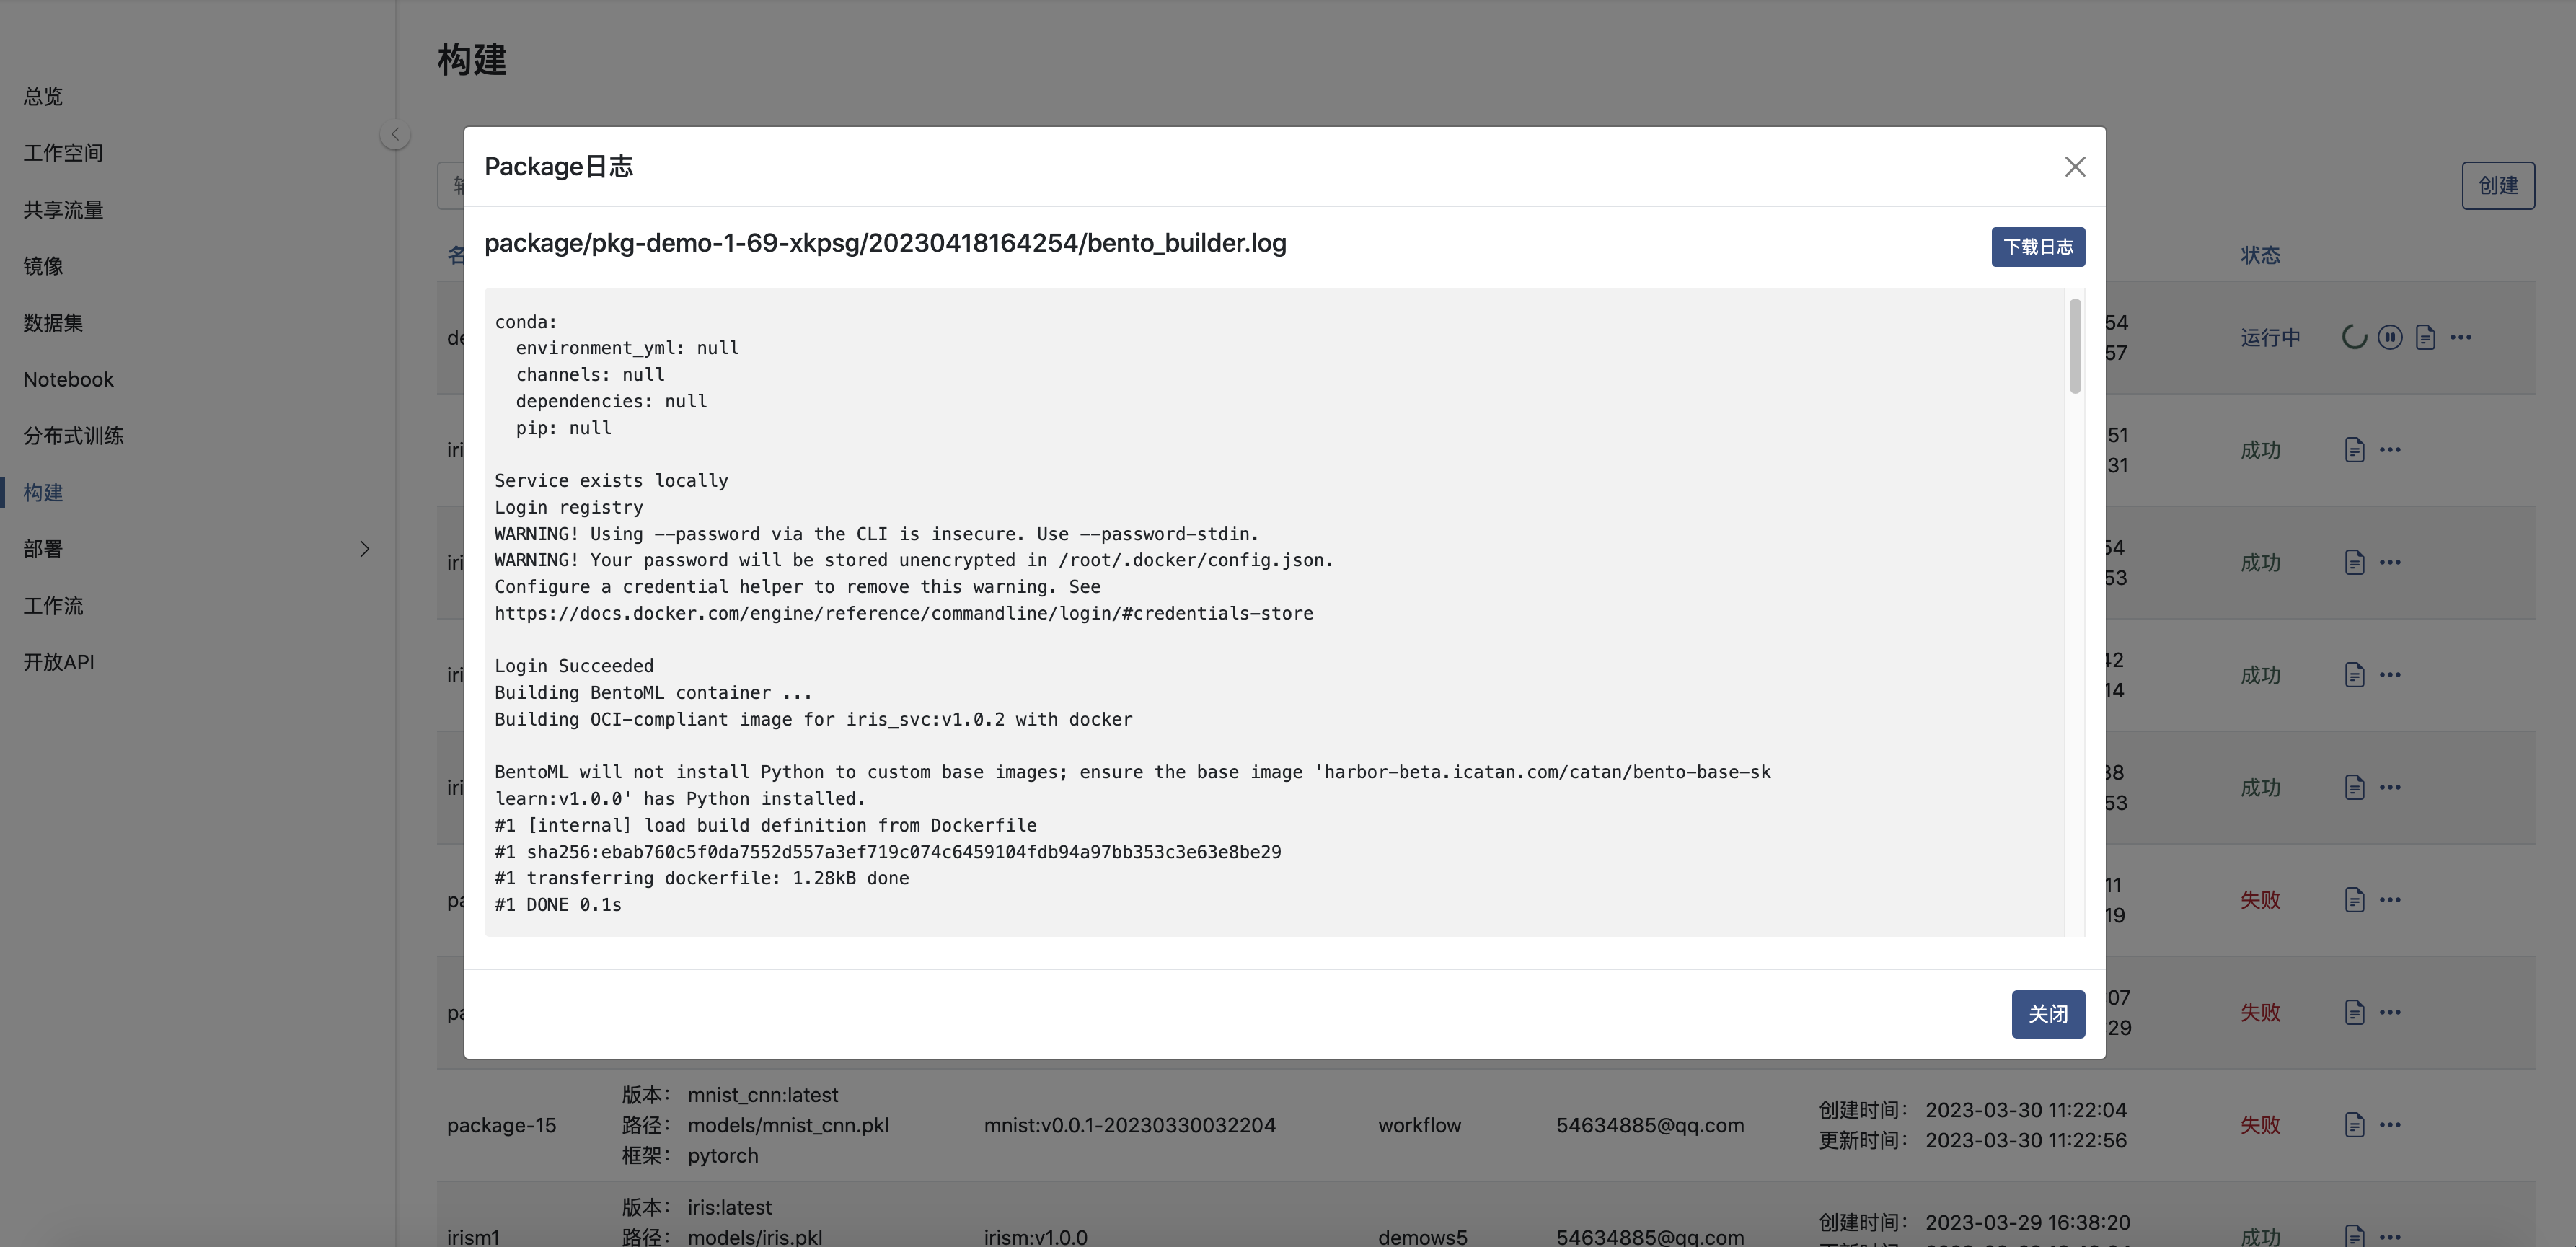Collapse the sidebar with the chevron circle
This screenshot has width=2576, height=1247.
395,135
